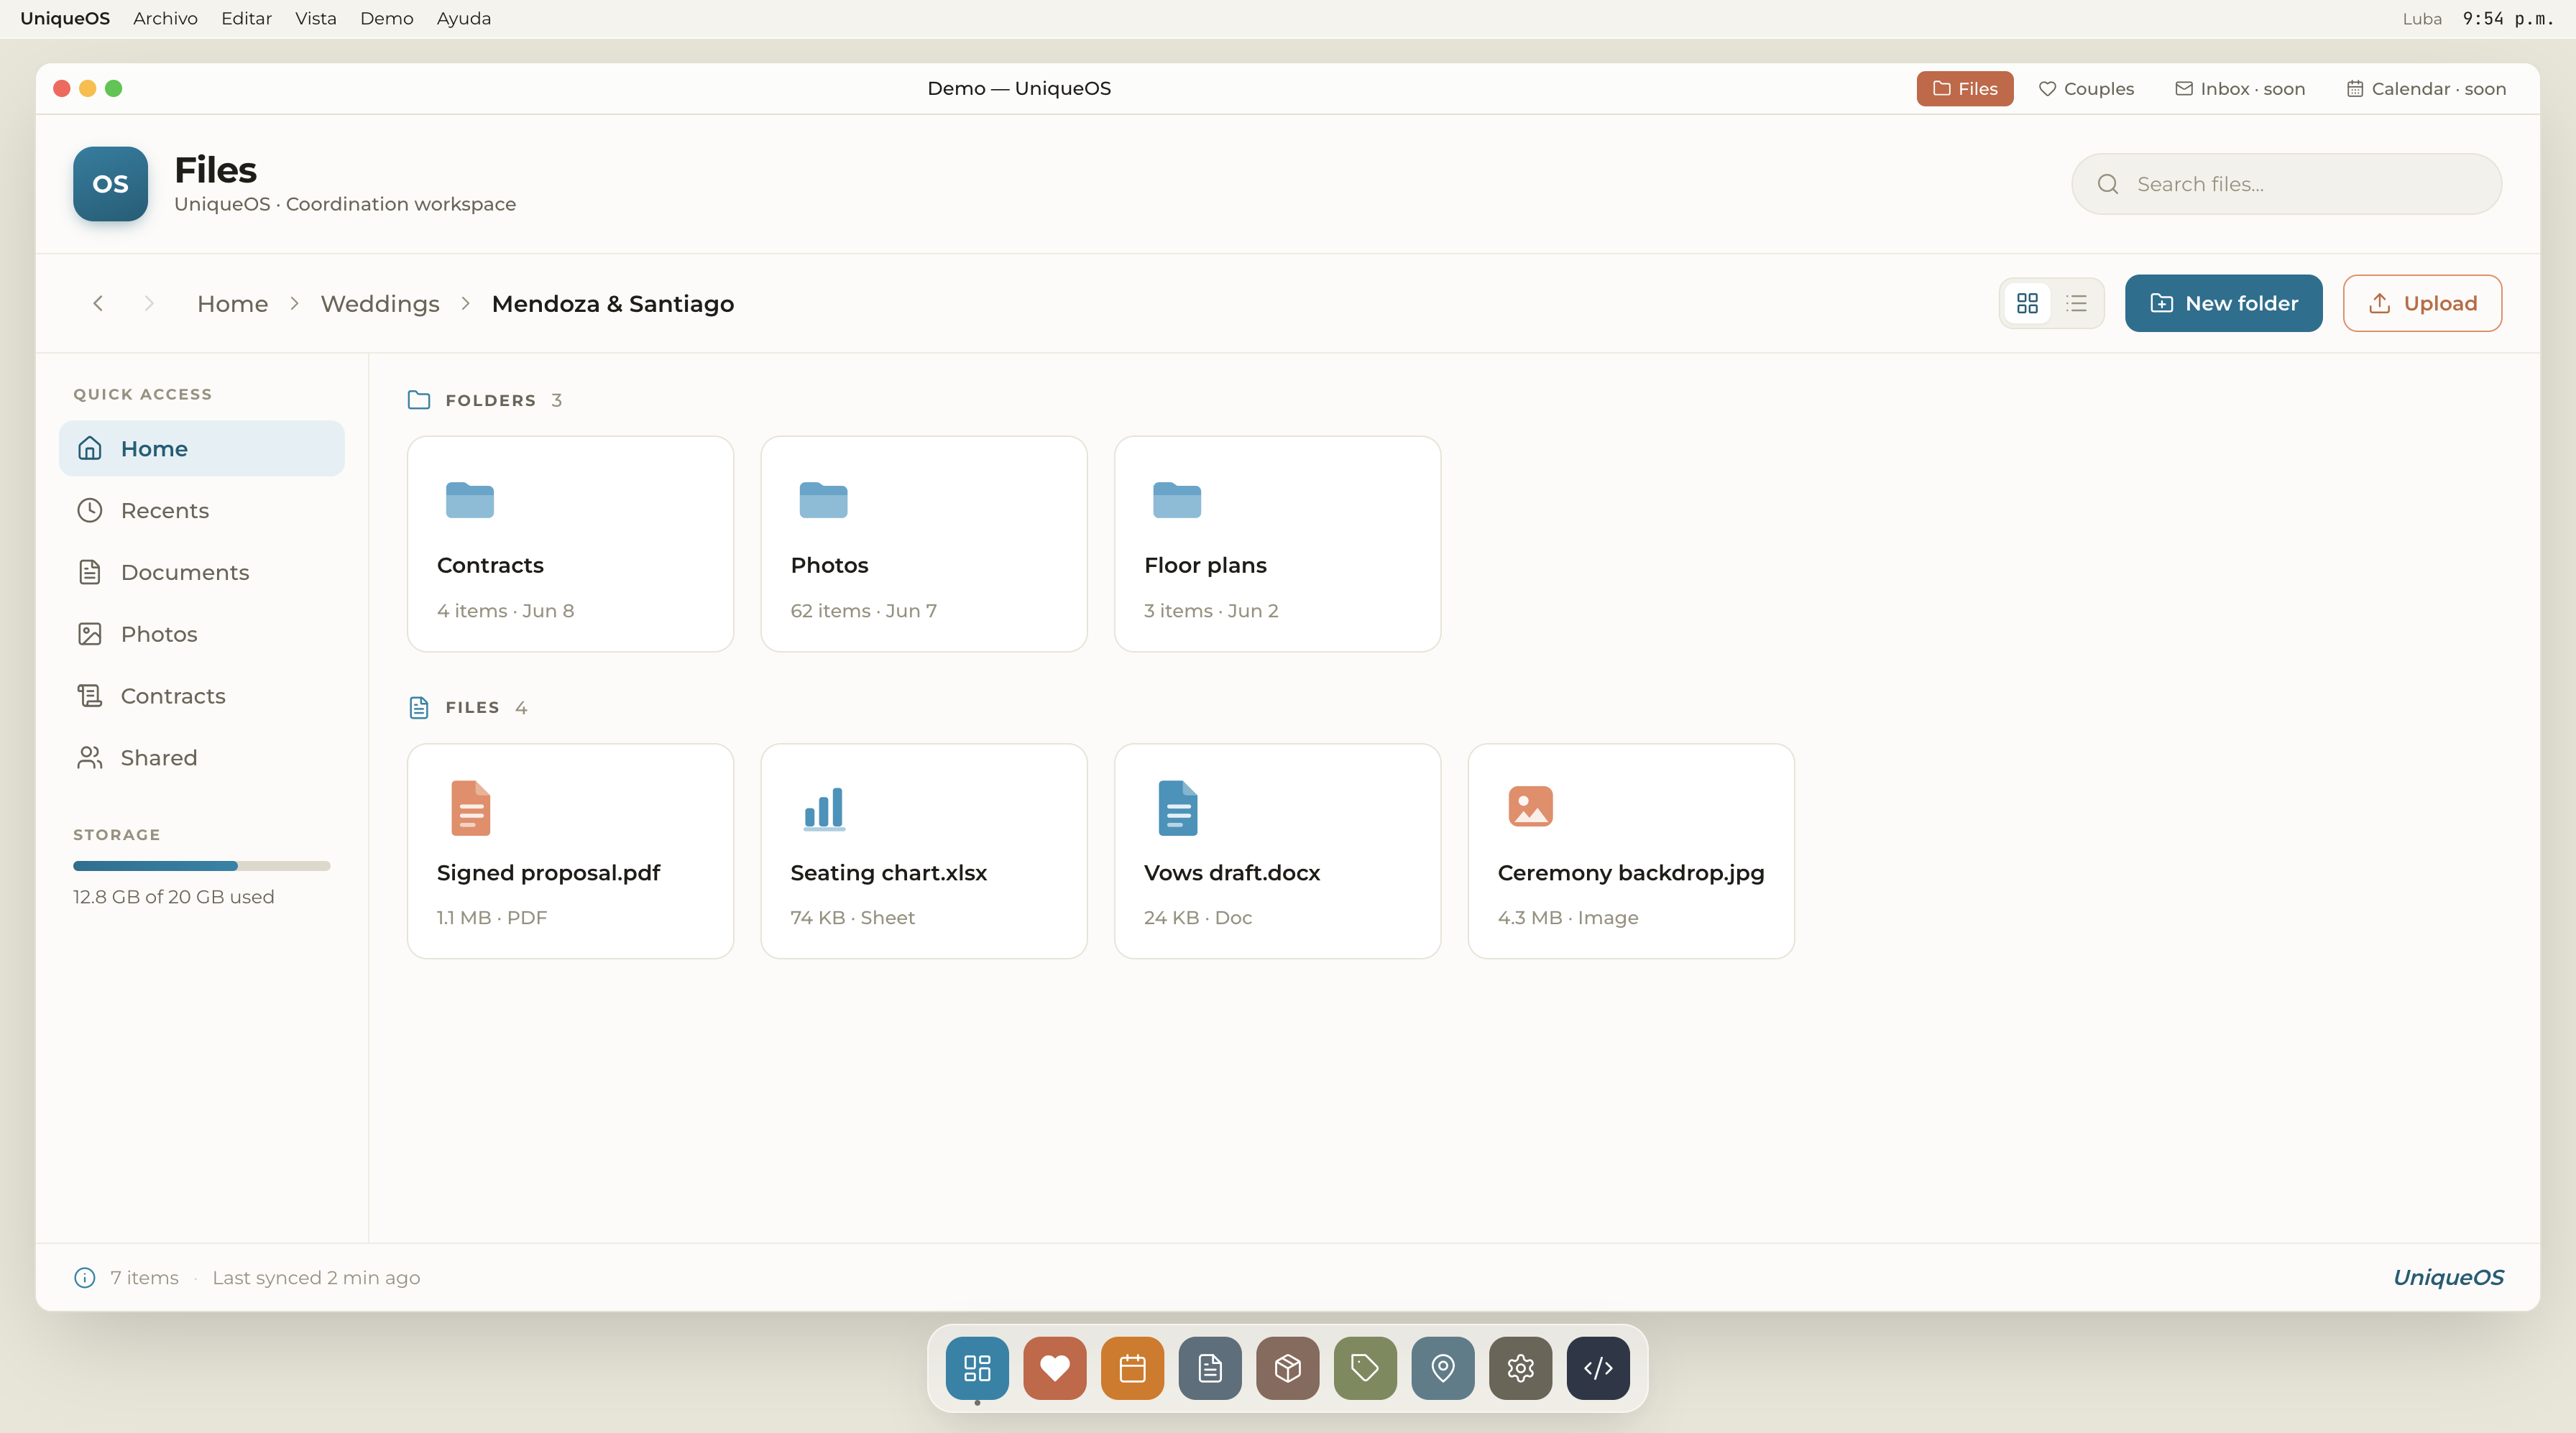The height and width of the screenshot is (1433, 2576).
Task: Click the Mendoza & Santiago breadcrumb
Action: (613, 303)
